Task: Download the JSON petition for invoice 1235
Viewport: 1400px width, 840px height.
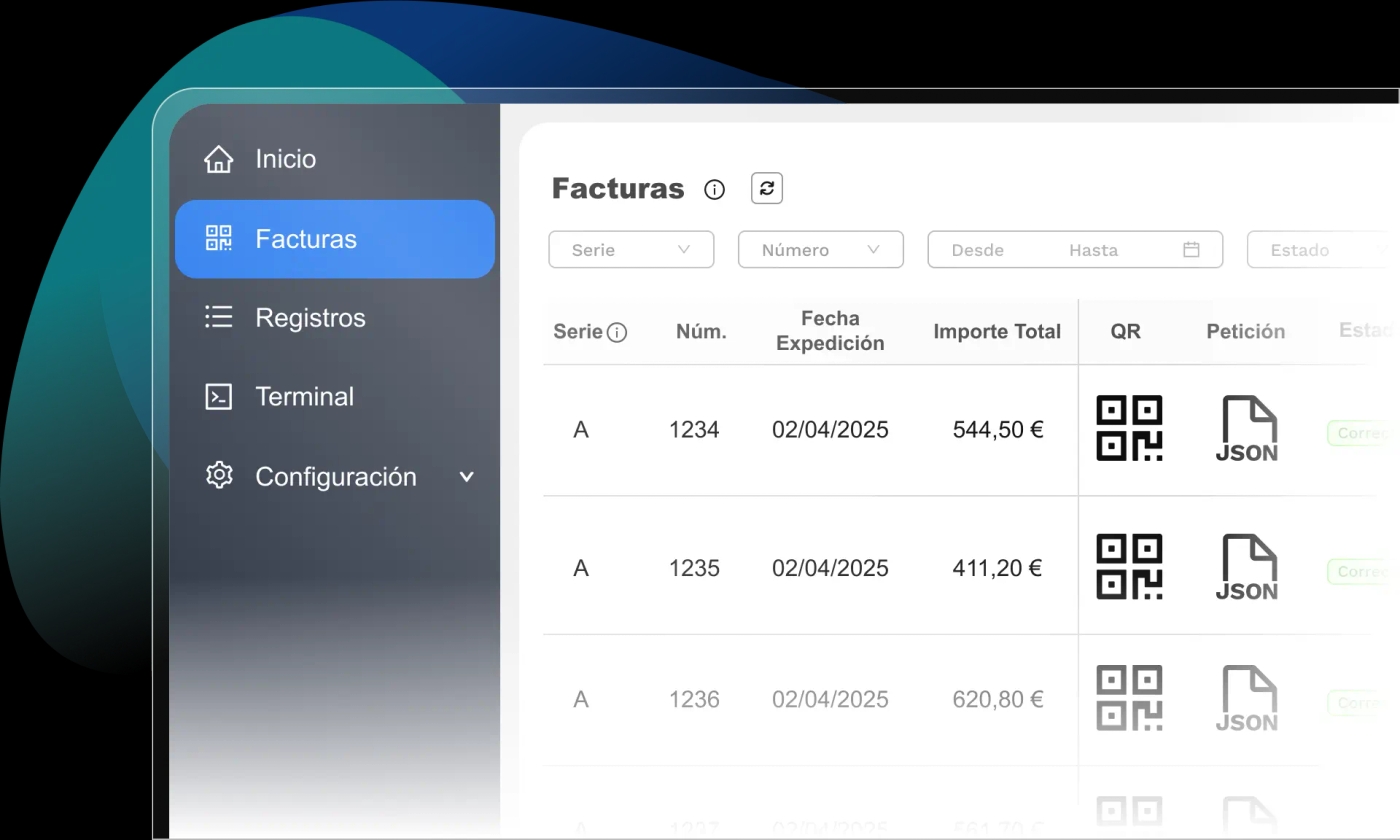Action: [1246, 567]
